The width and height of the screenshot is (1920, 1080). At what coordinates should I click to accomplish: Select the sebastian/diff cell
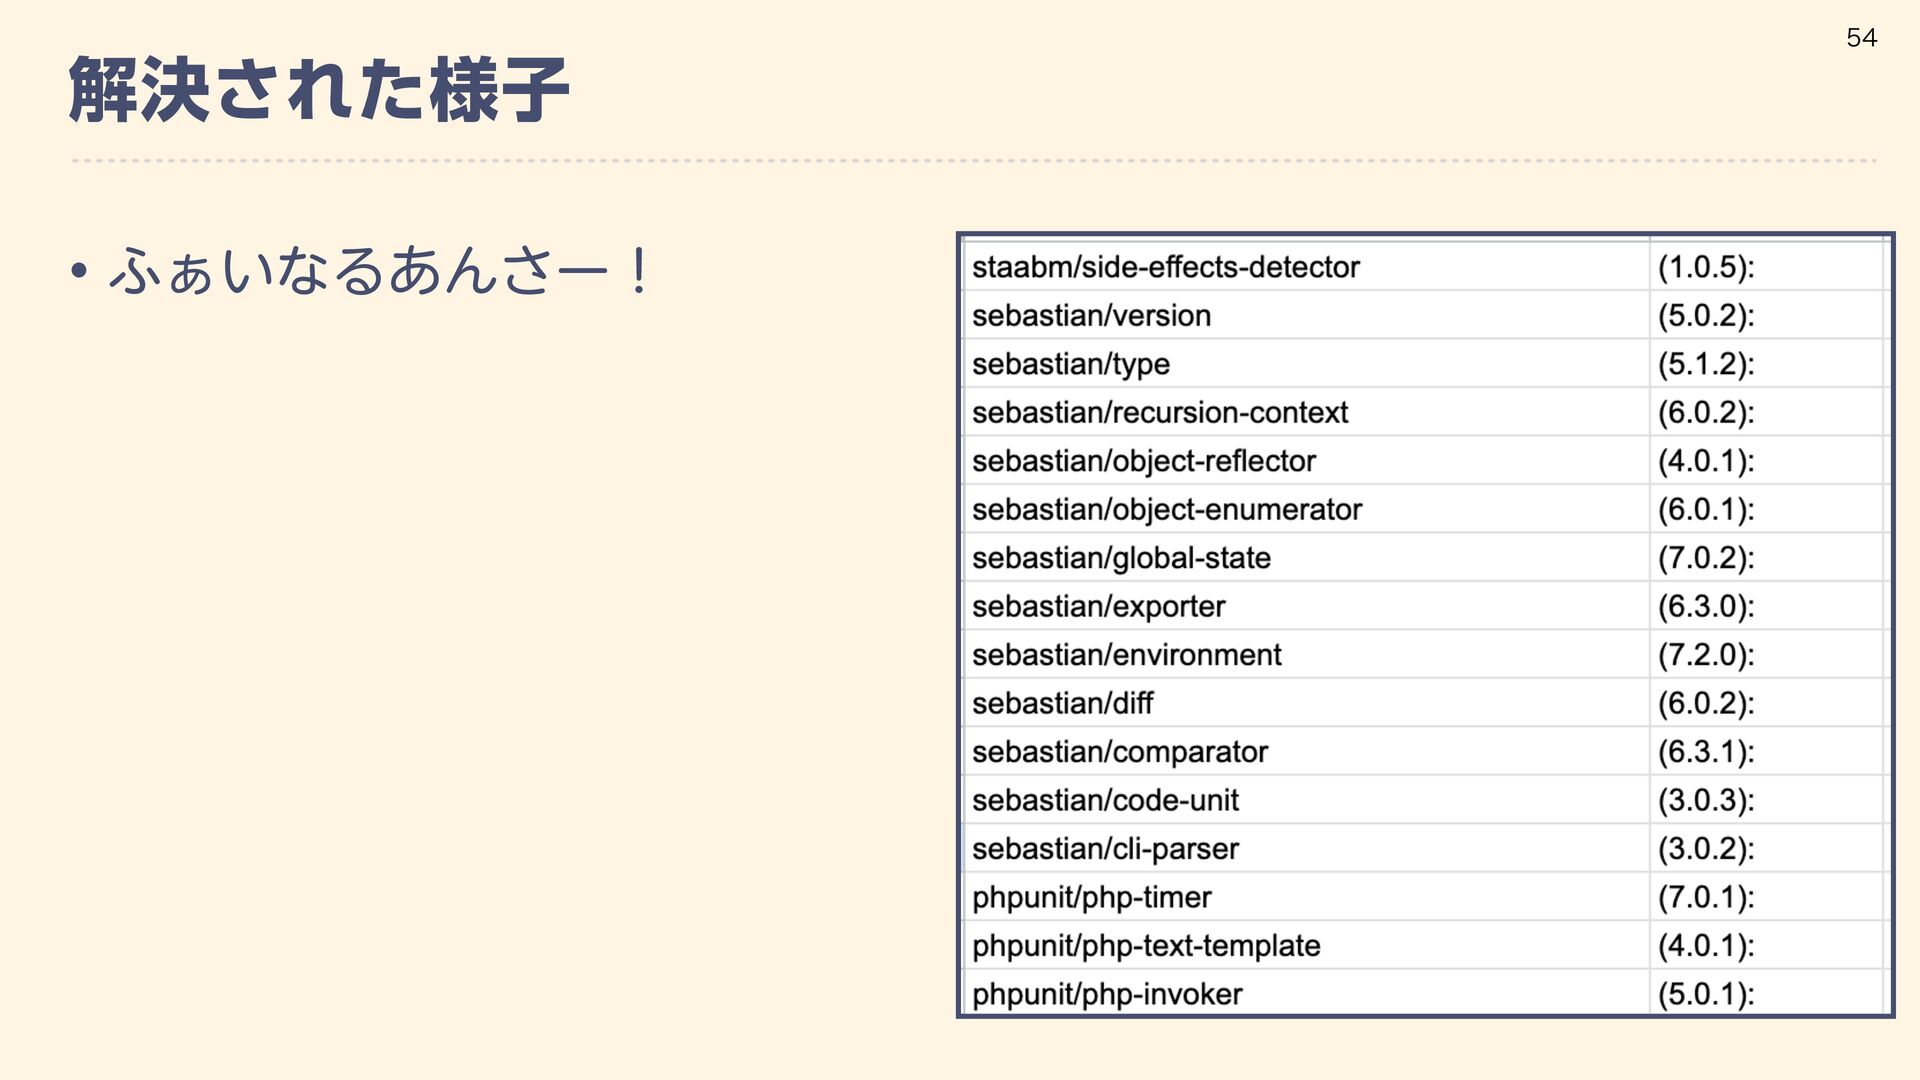click(1062, 704)
